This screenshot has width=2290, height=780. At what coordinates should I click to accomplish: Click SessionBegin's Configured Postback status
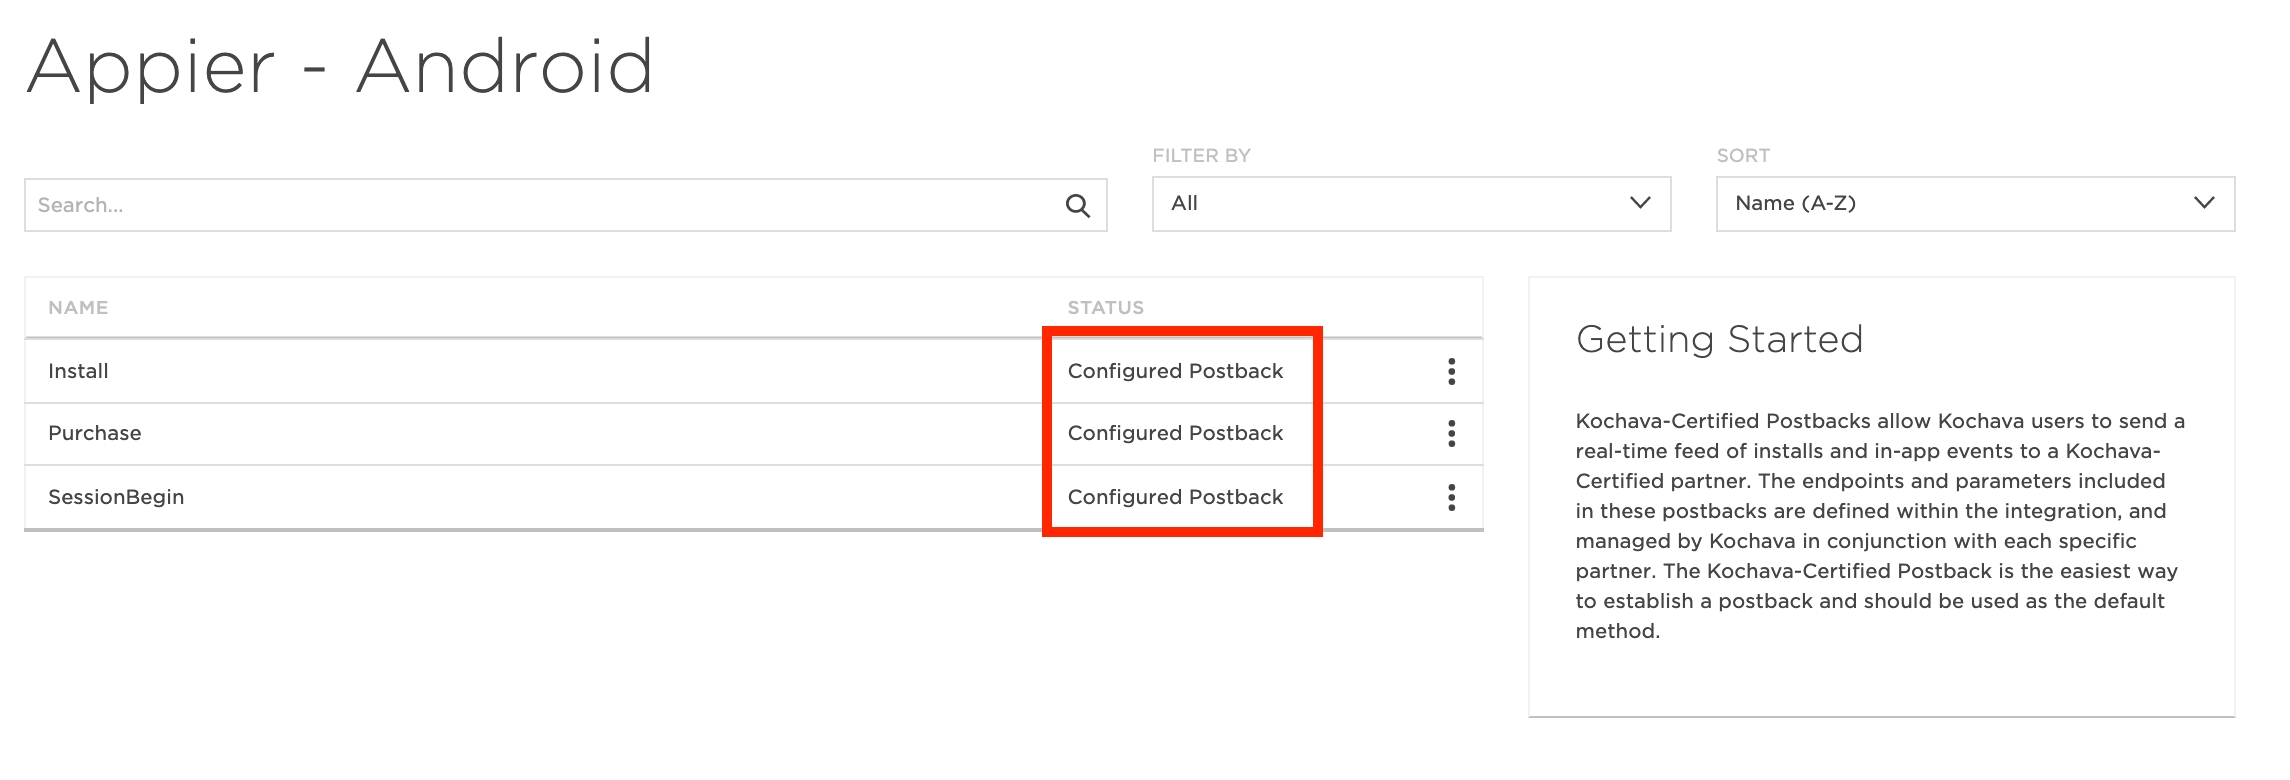coord(1175,497)
